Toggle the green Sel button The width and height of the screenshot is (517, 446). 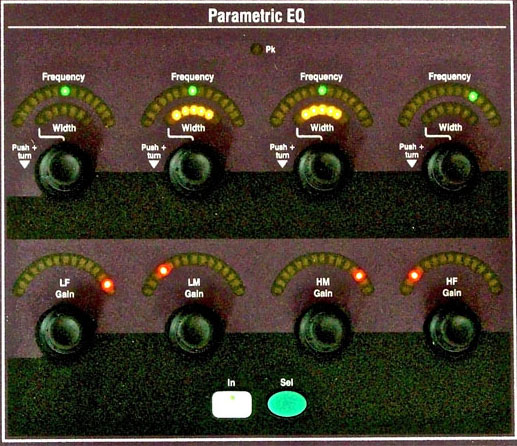[x=287, y=404]
